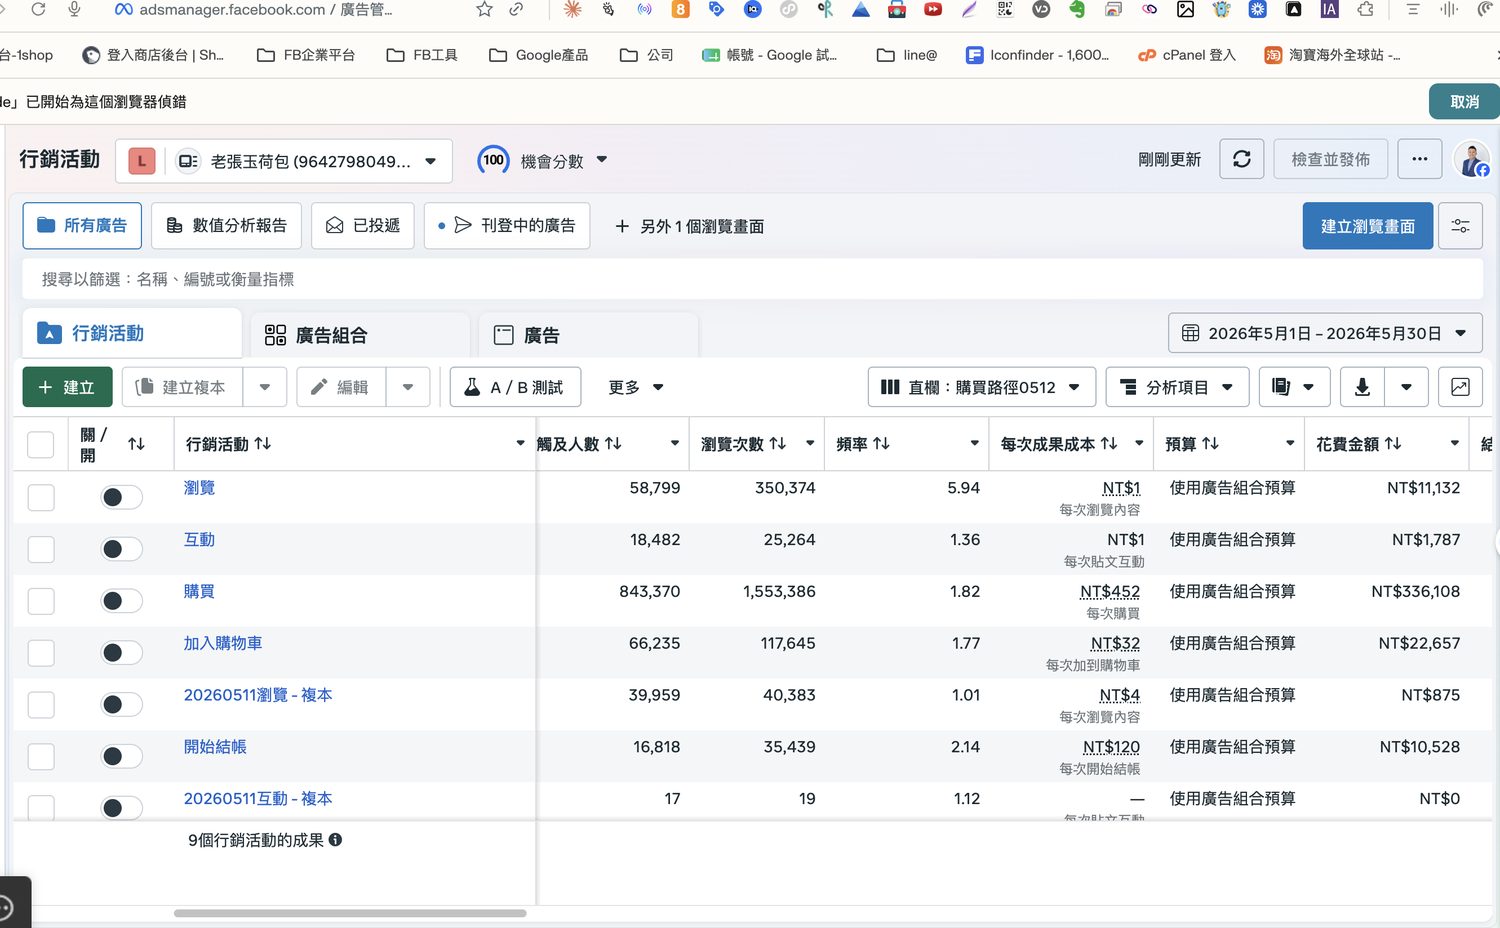Open columns 直欄：購買路徑0512 dropdown
The image size is (1500, 928).
981,387
